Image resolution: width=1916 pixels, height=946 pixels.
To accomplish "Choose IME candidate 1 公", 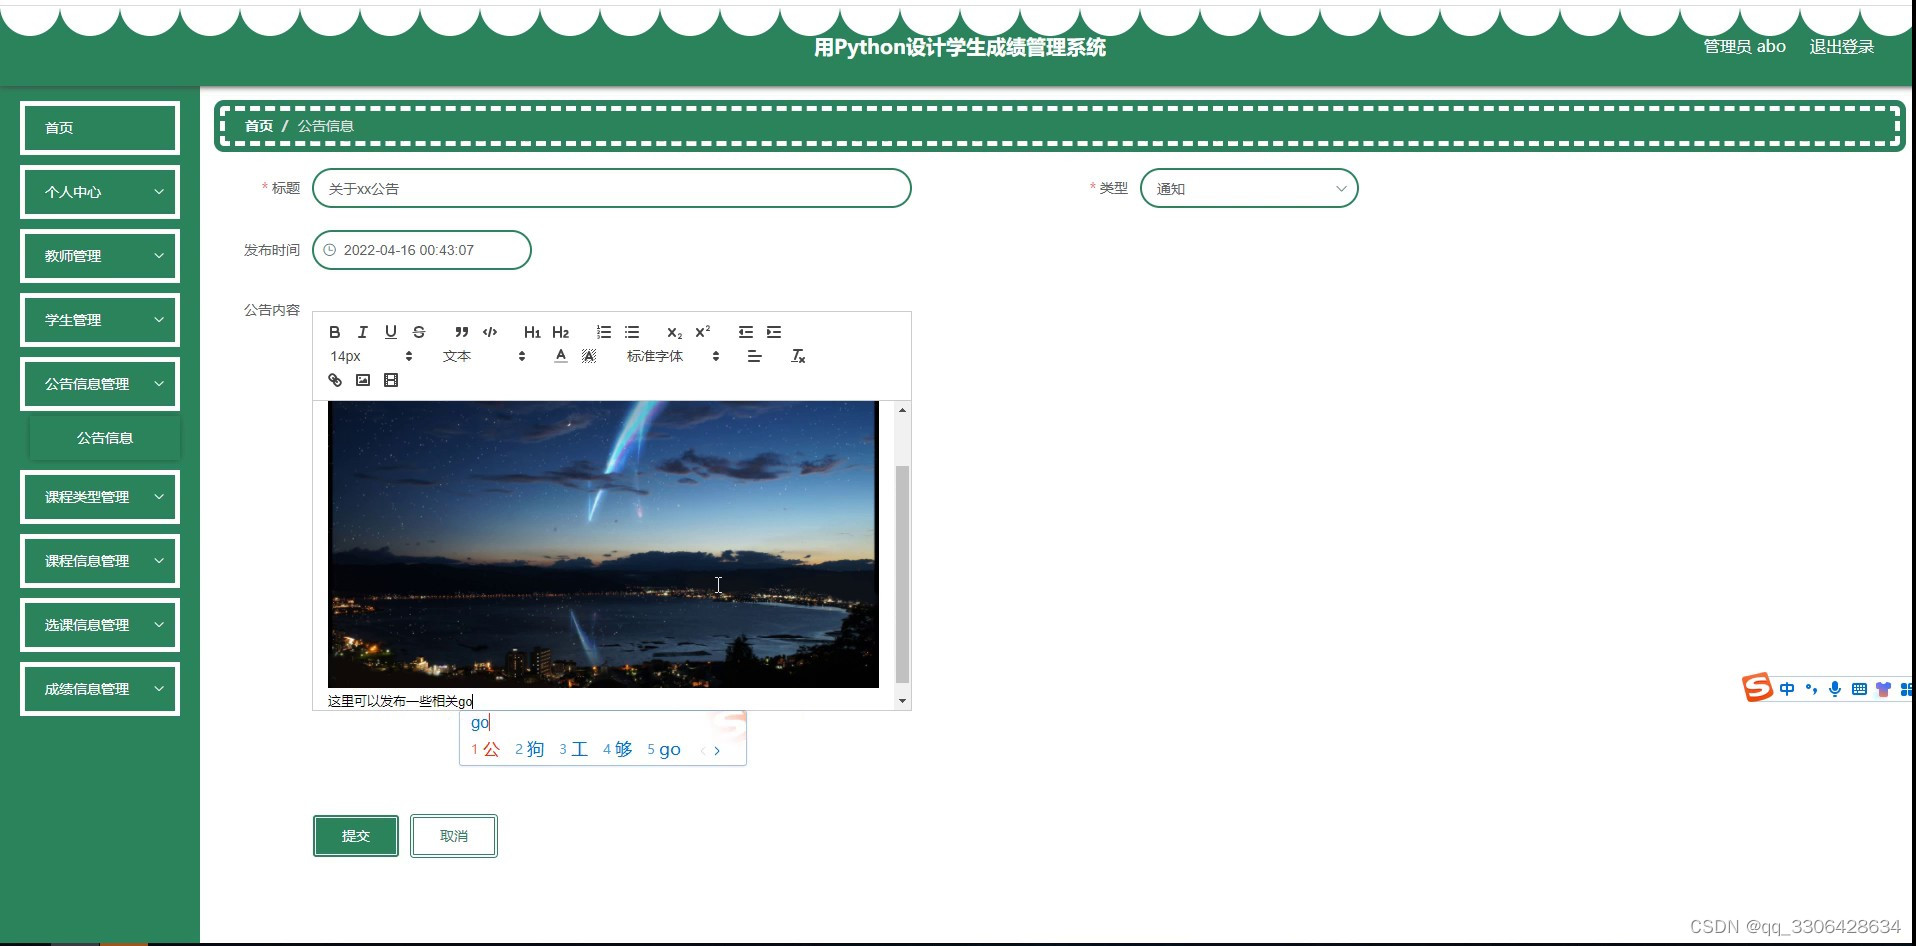I will tap(486, 749).
